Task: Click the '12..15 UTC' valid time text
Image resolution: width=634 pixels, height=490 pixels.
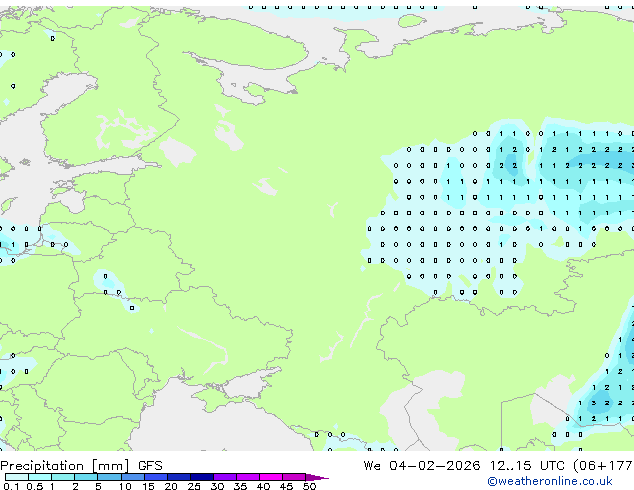Action: [x=527, y=466]
